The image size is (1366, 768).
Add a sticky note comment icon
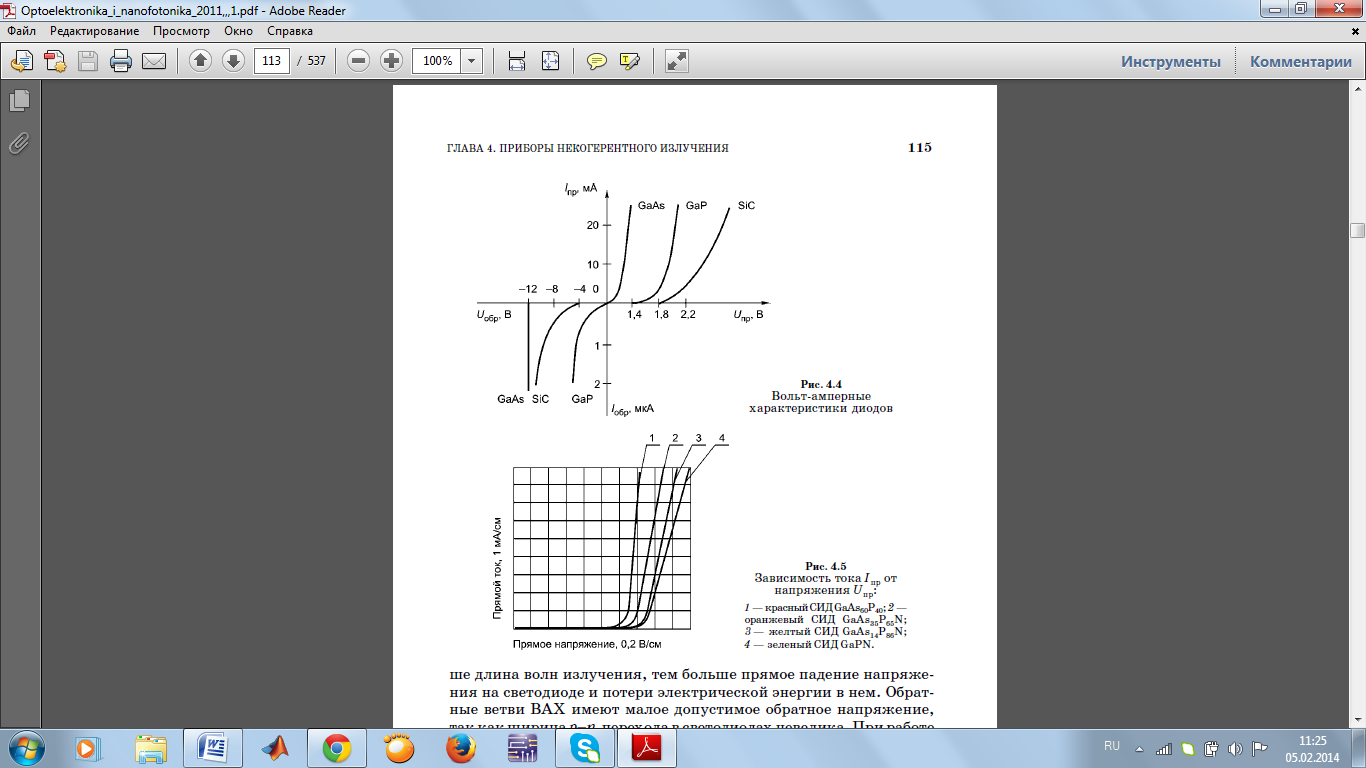pos(597,61)
